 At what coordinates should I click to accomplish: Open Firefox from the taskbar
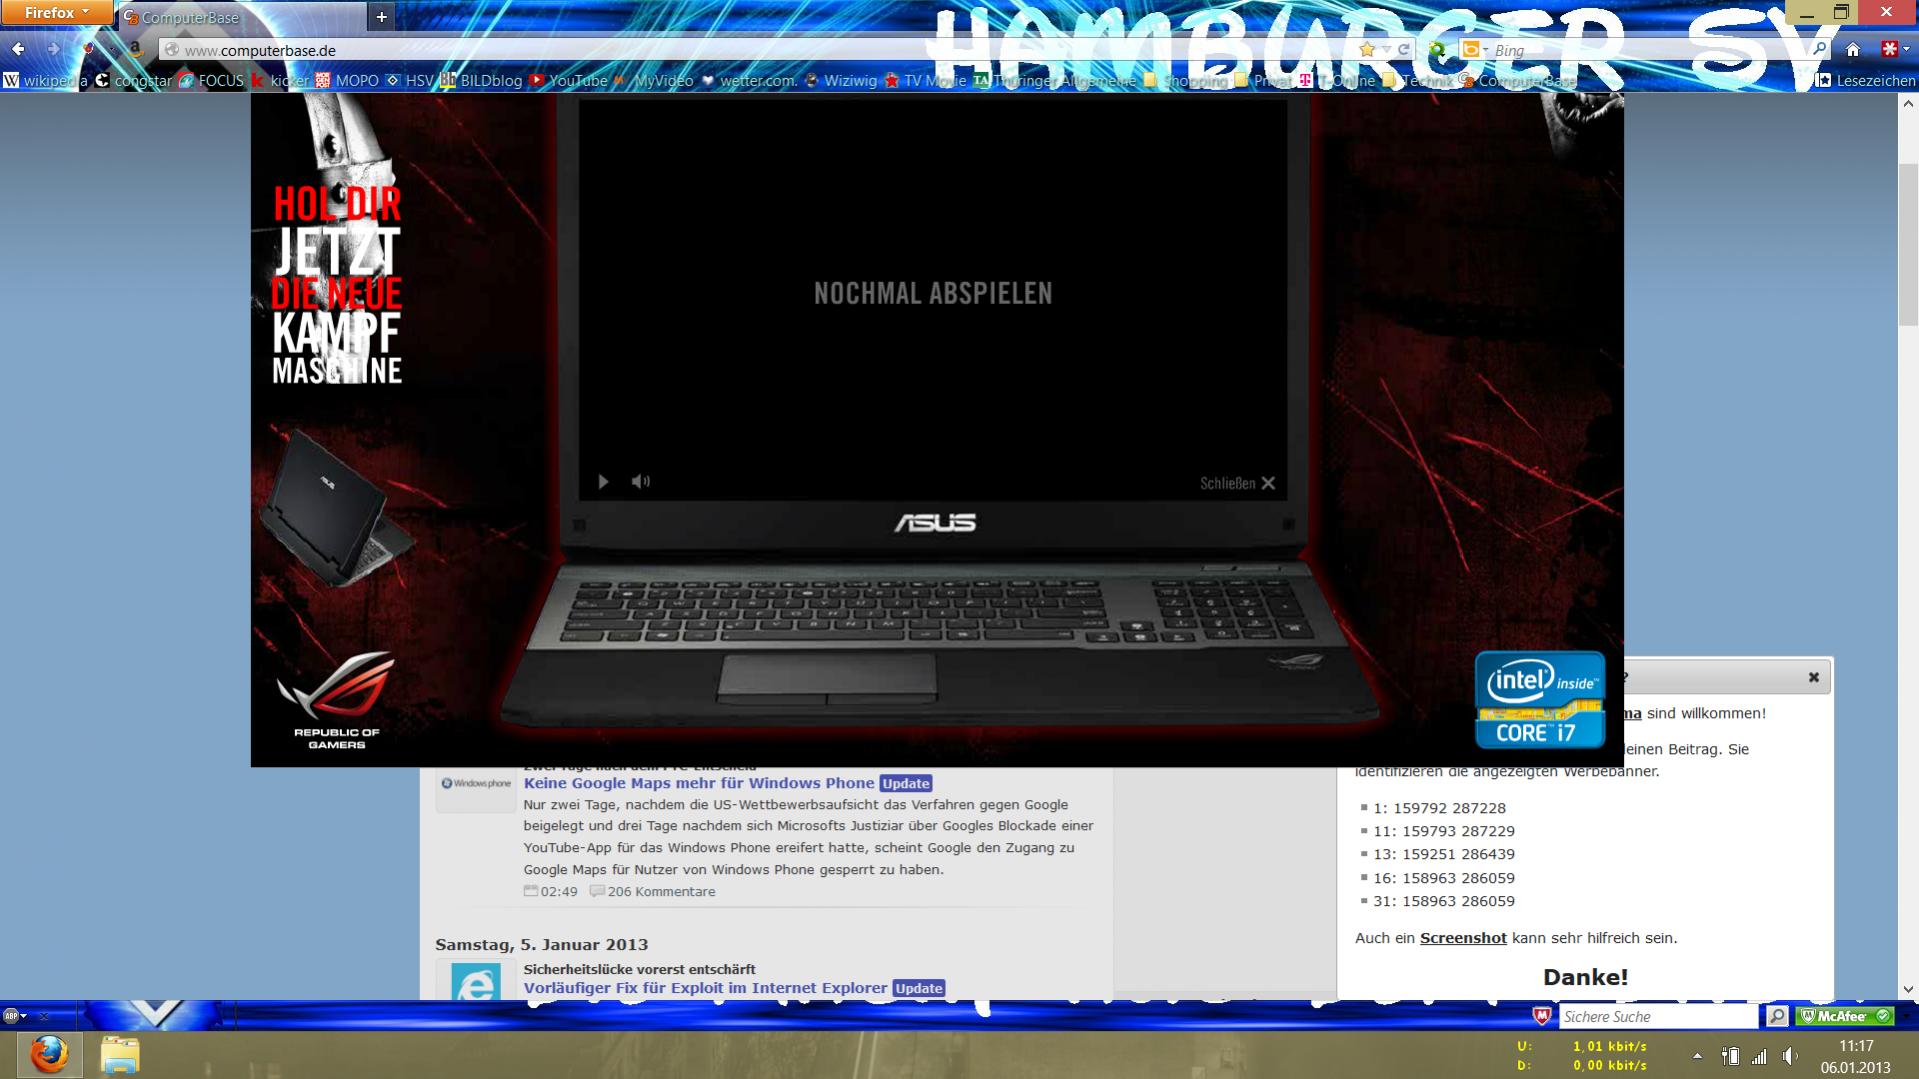click(48, 1055)
